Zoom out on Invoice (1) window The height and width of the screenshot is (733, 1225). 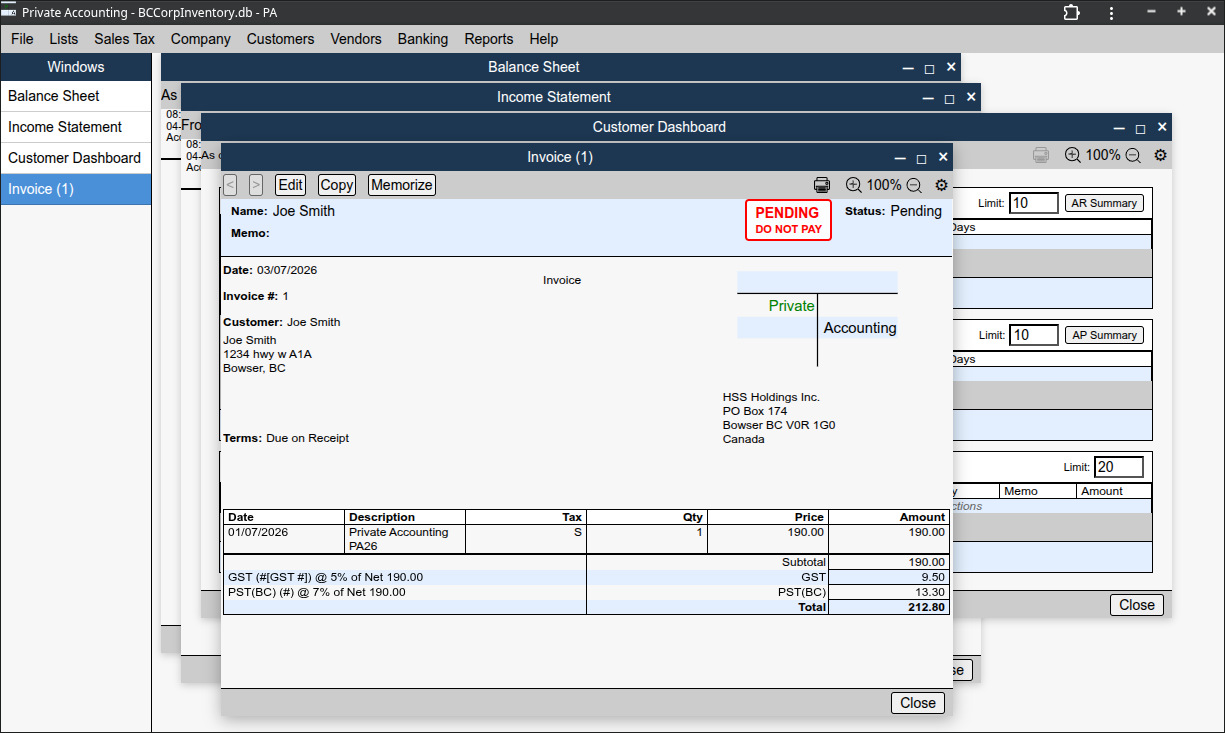coord(914,185)
